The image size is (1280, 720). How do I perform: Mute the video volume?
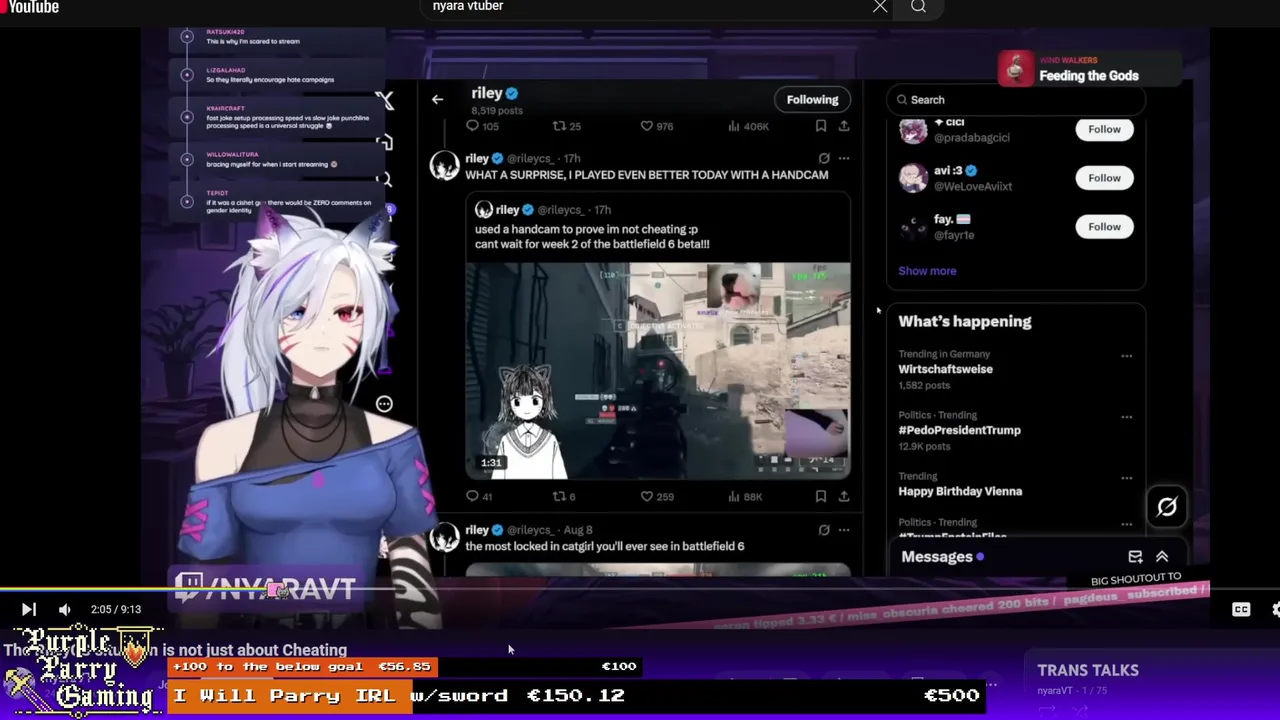[65, 609]
